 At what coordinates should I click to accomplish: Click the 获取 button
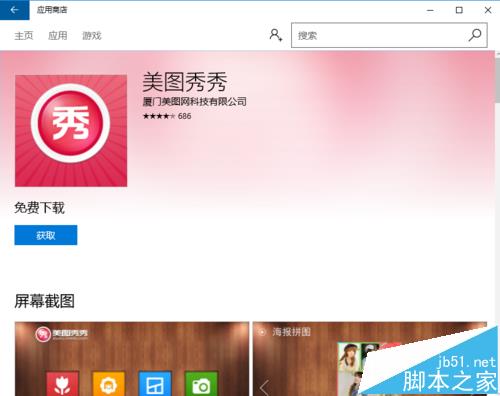pyautogui.click(x=46, y=235)
